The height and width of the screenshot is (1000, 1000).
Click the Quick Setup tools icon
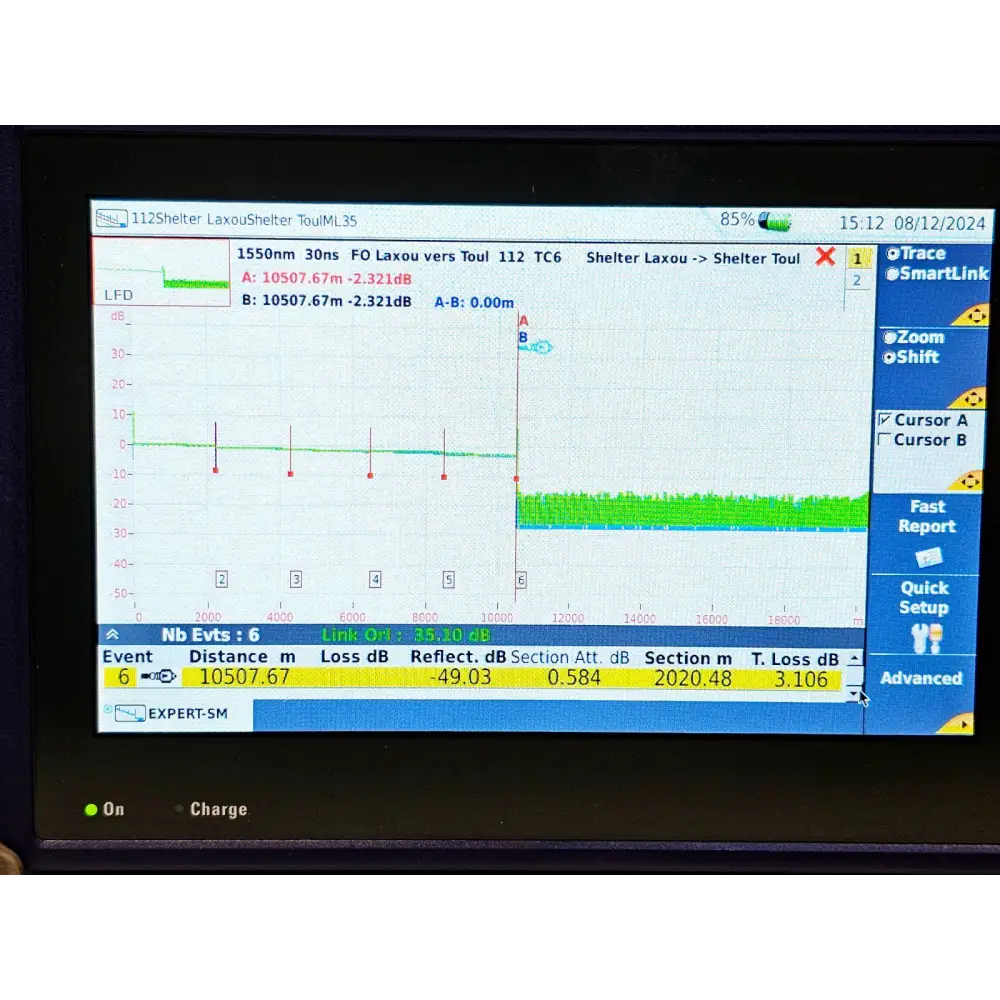(926, 638)
